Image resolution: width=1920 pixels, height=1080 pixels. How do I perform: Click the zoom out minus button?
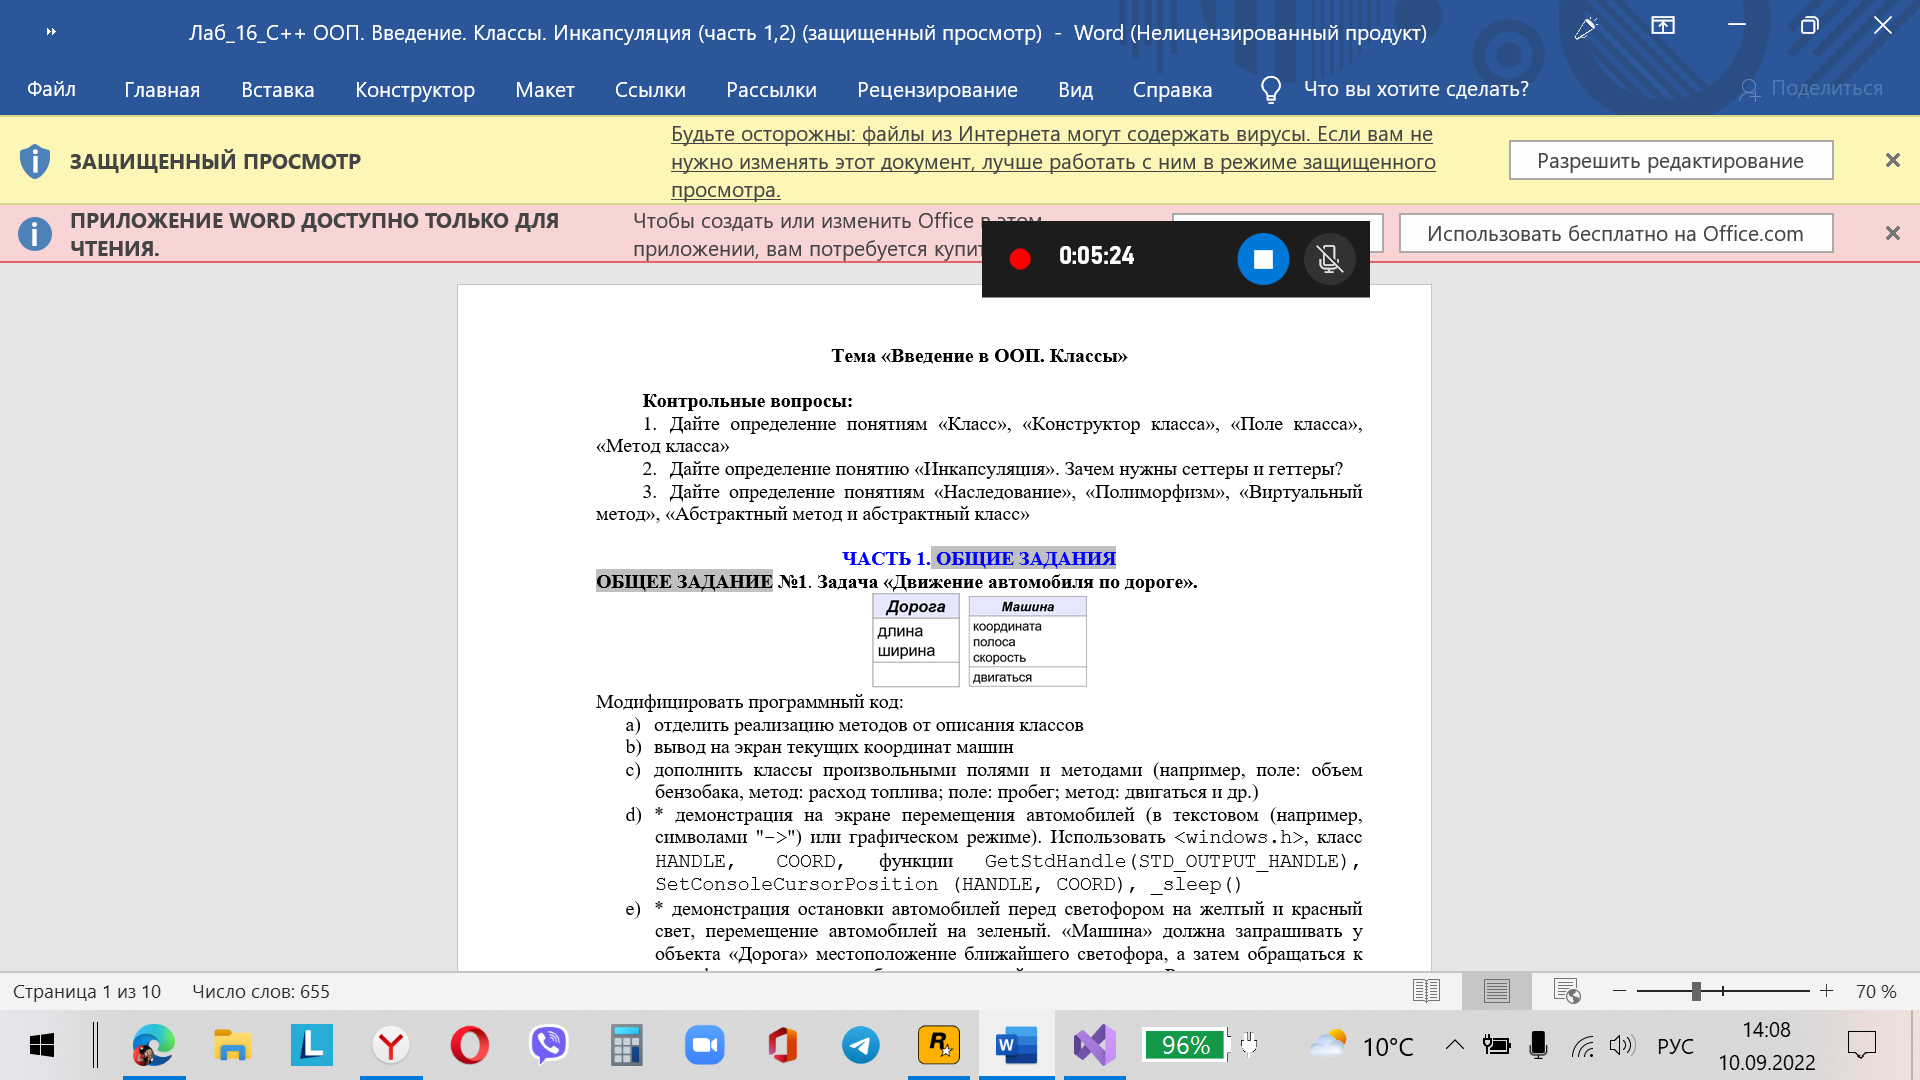pos(1619,991)
